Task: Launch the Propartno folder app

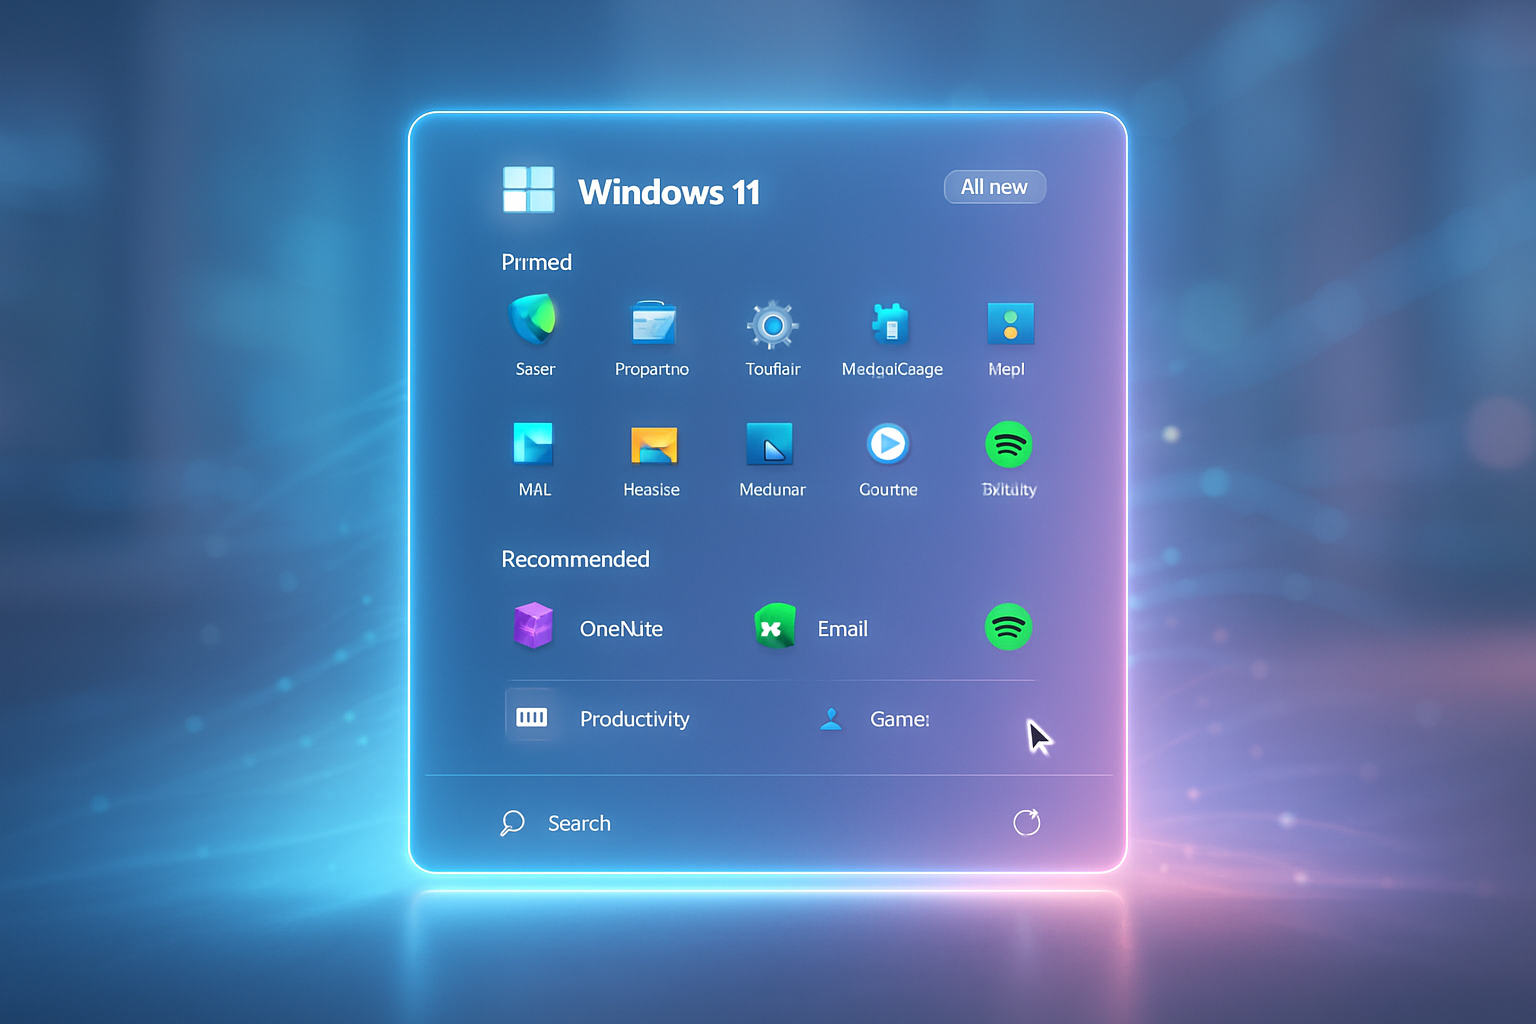Action: tap(653, 324)
